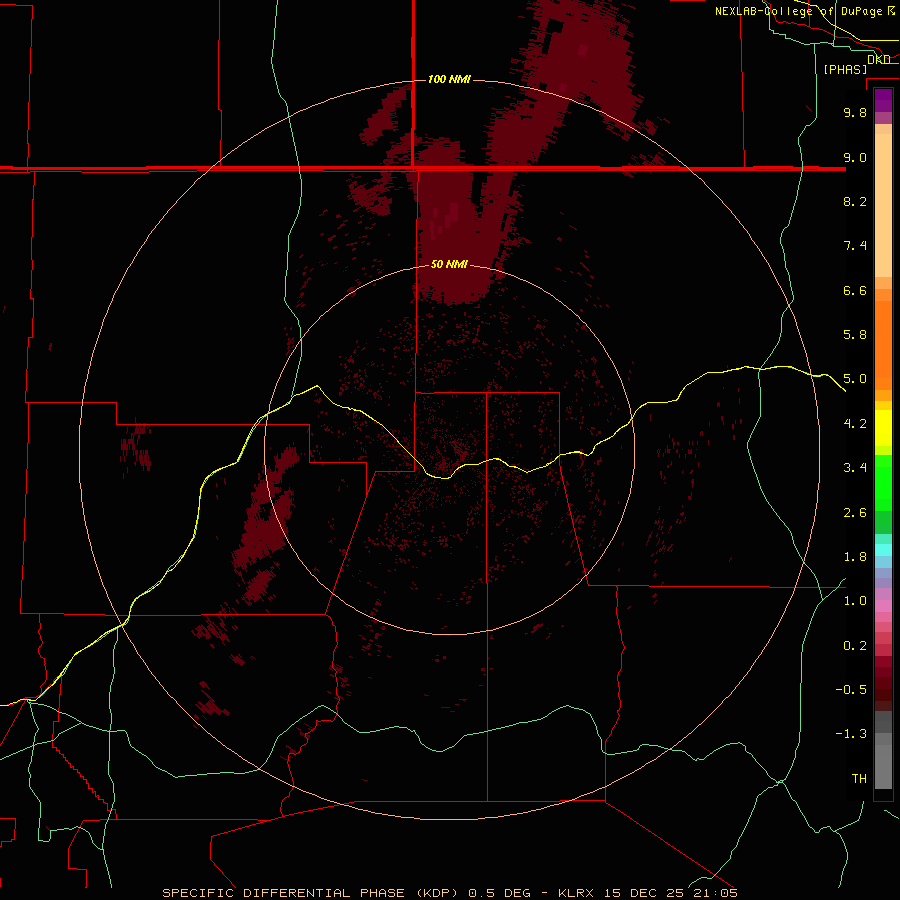Click the pink segment of the color bar
900x900 pixels.
883,607
